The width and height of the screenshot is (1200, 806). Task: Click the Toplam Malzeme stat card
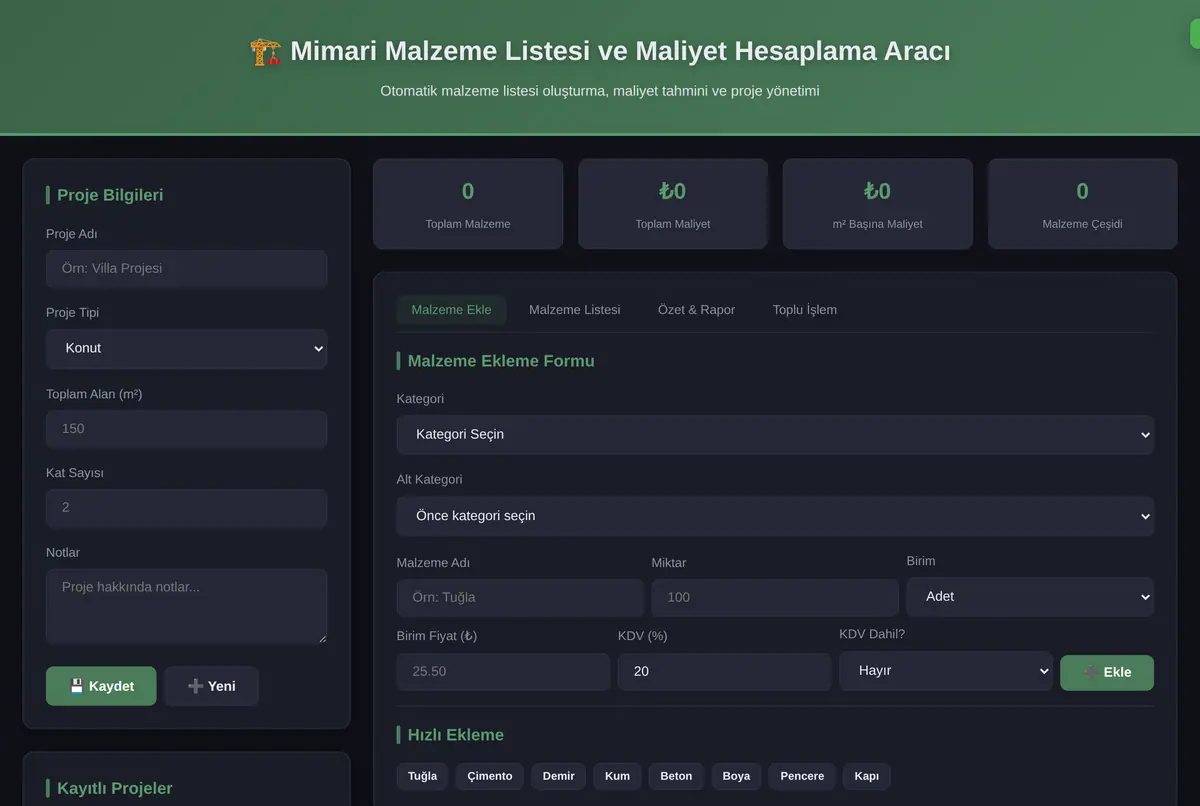click(468, 204)
